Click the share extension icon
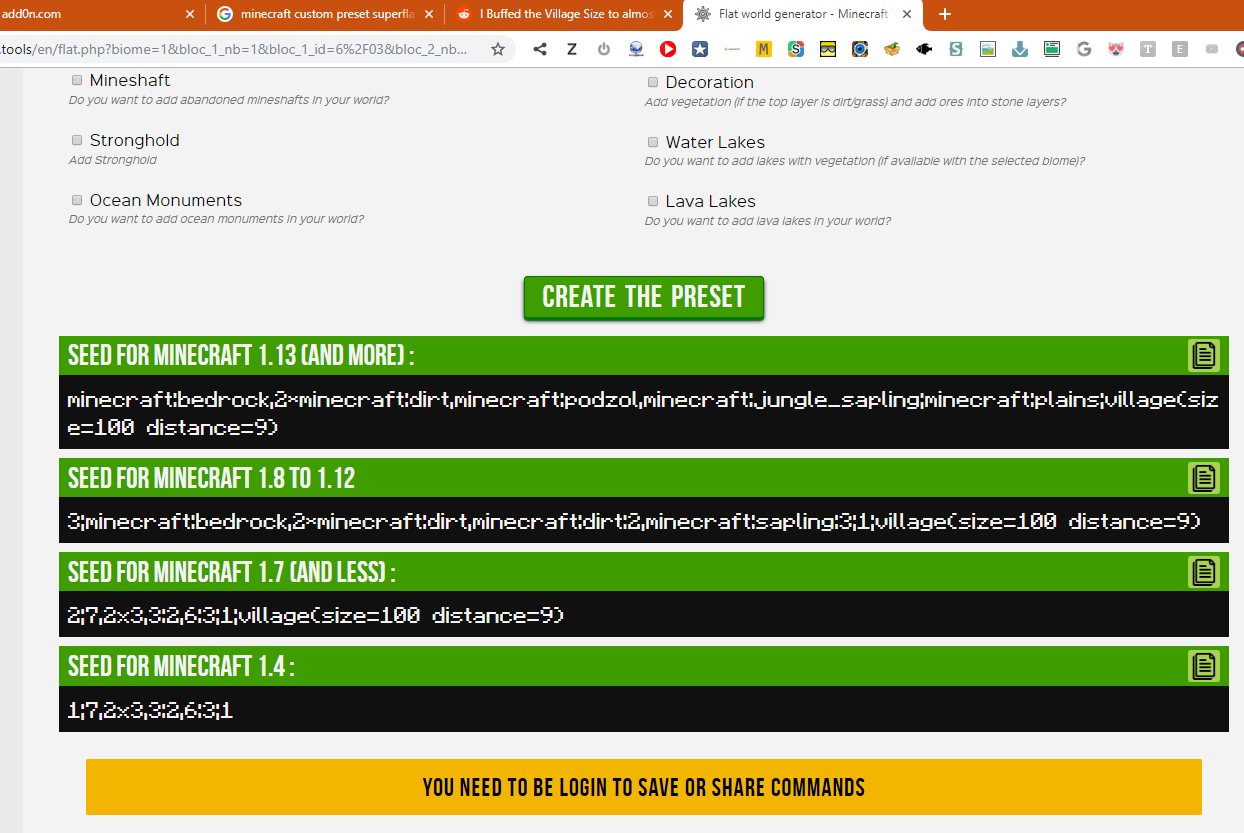This screenshot has height=833, width=1244. coord(540,49)
